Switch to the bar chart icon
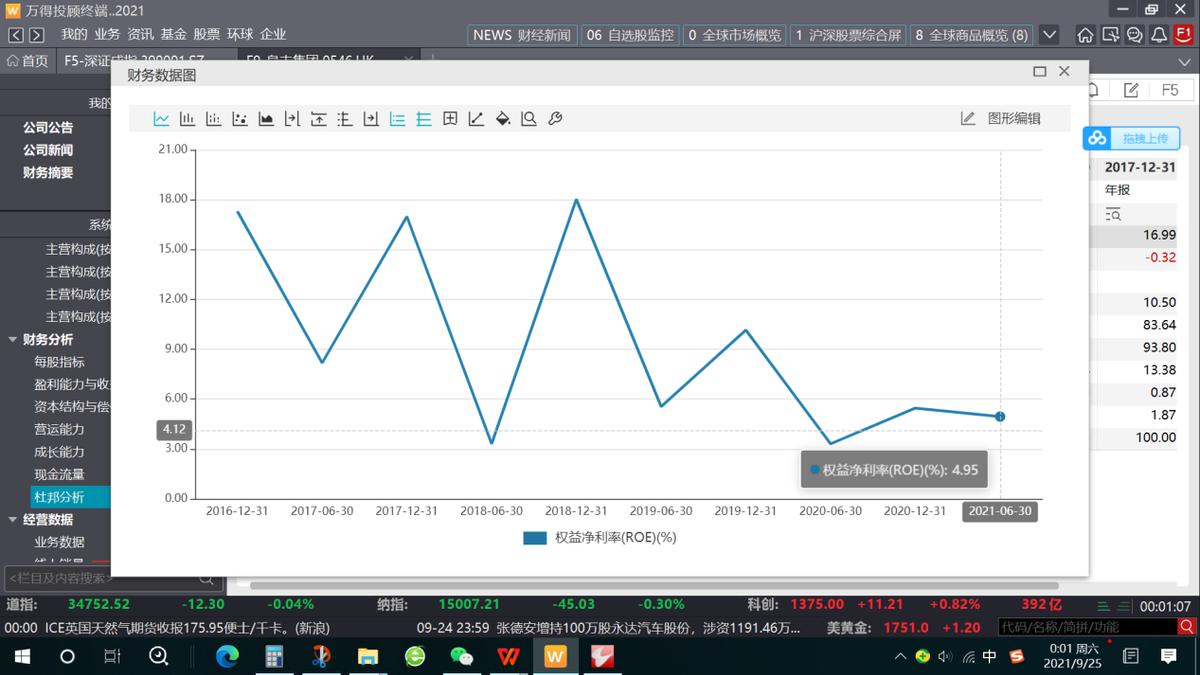 pyautogui.click(x=187, y=119)
